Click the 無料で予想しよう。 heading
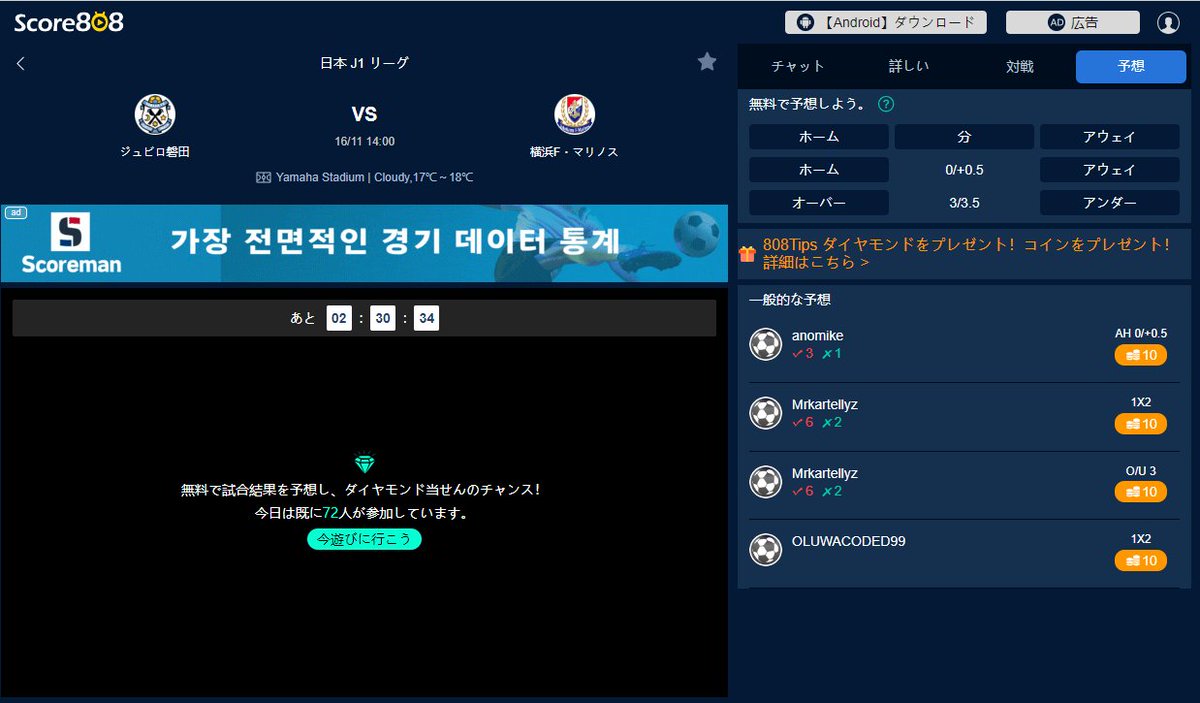 pyautogui.click(x=809, y=104)
